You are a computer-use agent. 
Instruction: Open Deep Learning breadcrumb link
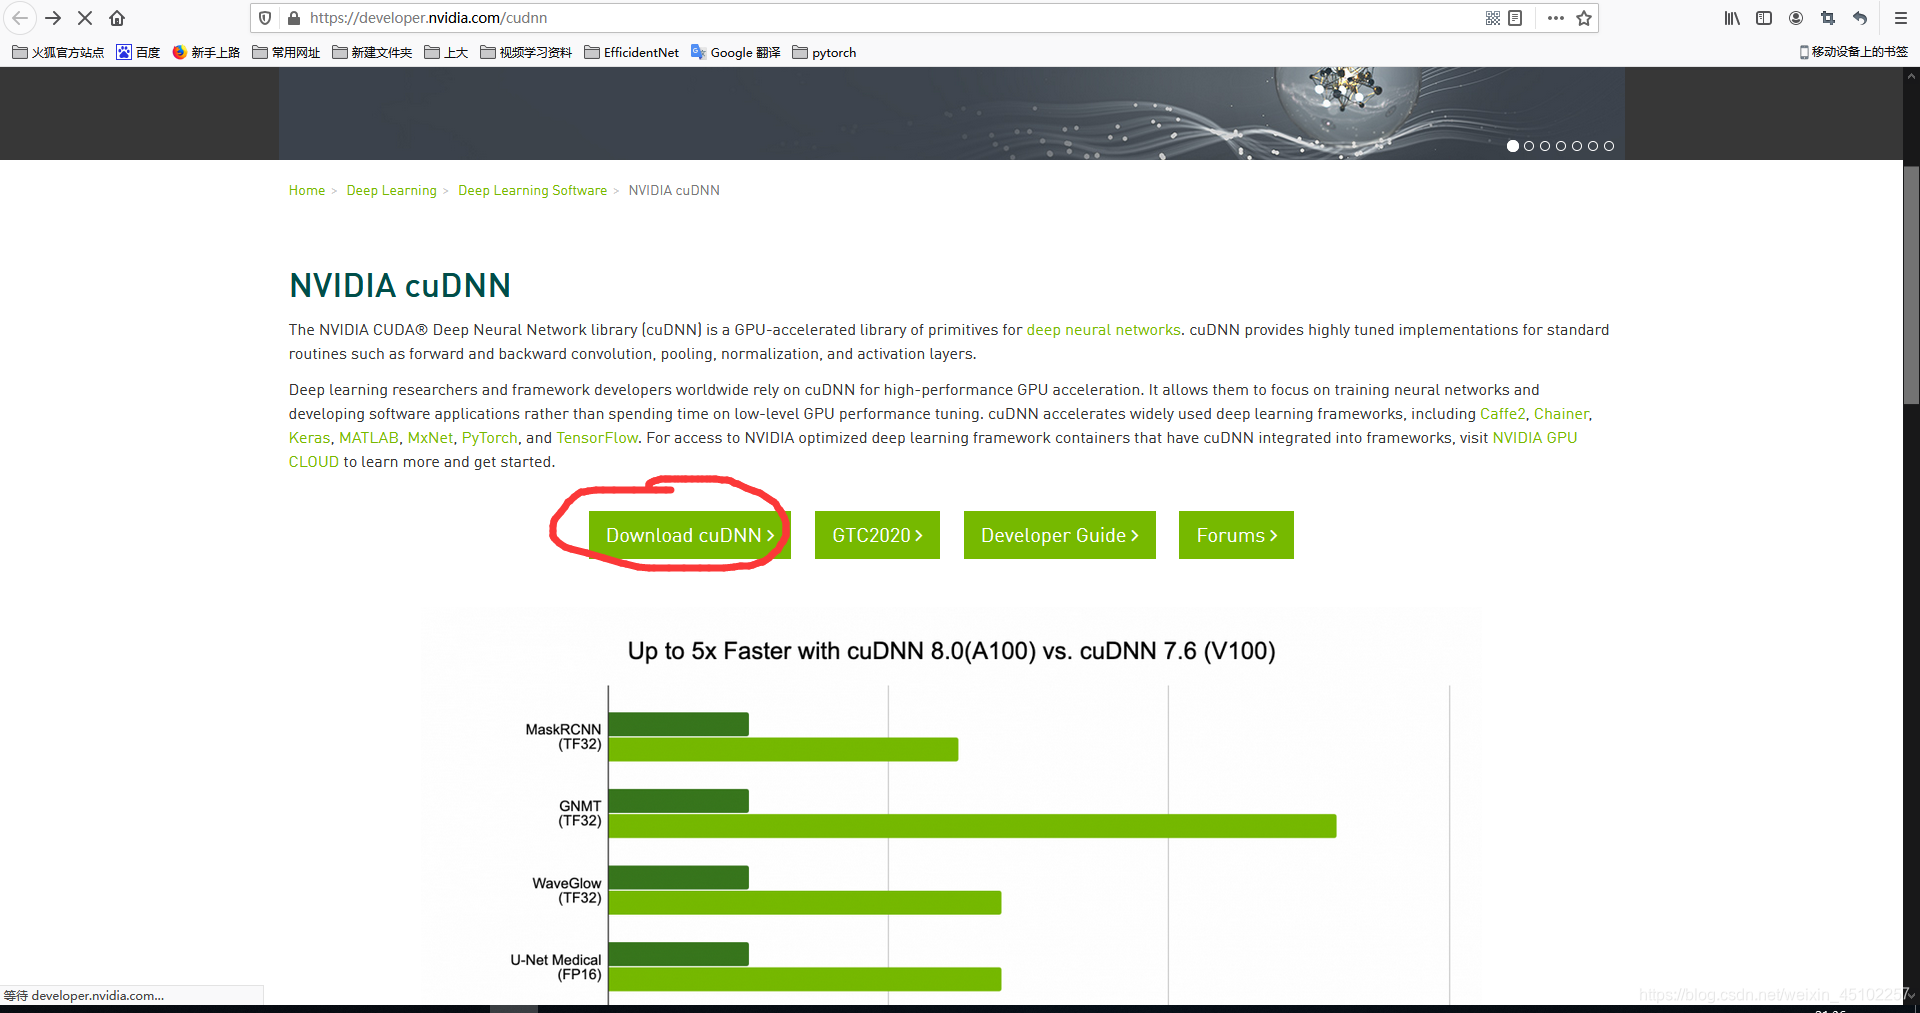[x=392, y=190]
